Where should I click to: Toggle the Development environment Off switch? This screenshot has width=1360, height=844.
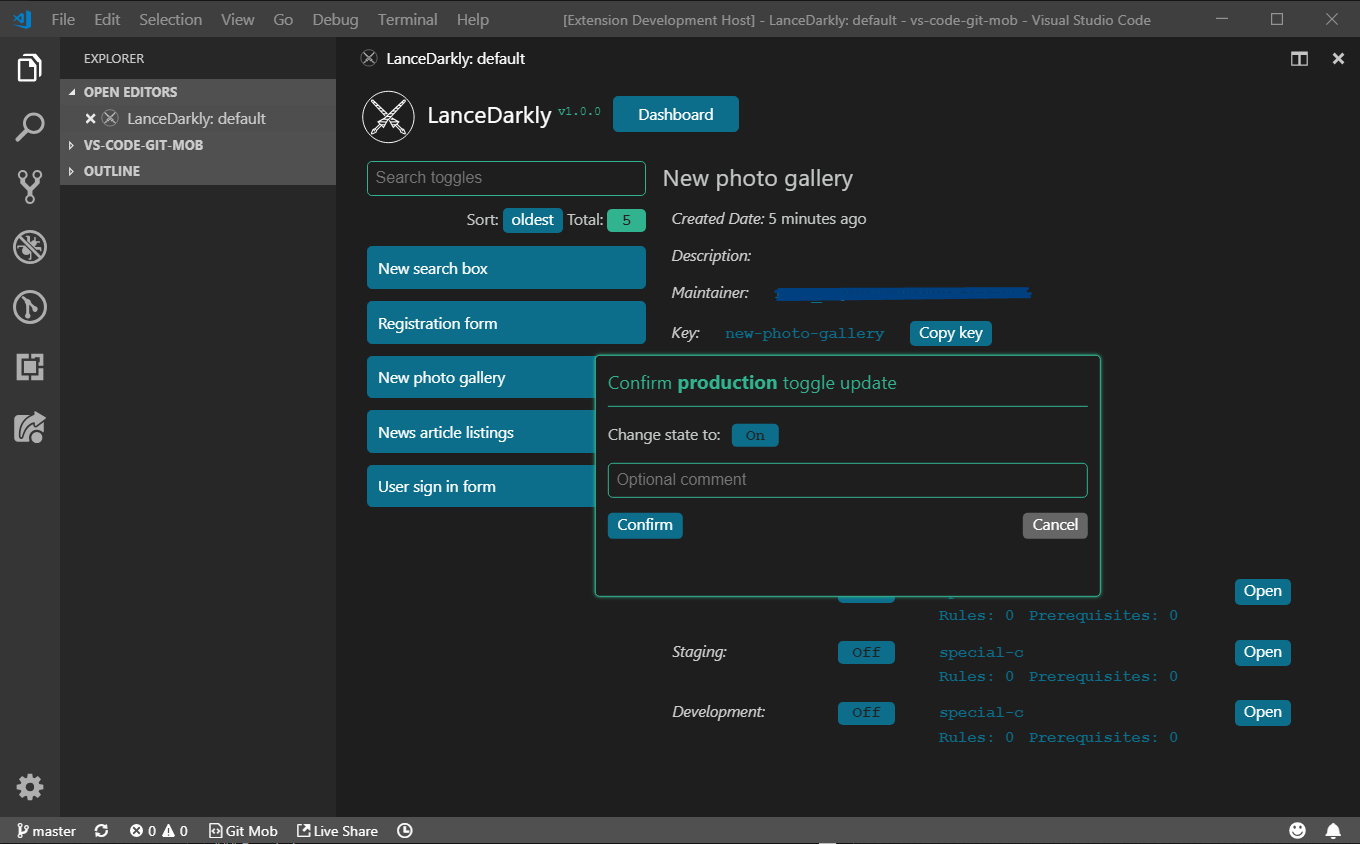pos(866,713)
